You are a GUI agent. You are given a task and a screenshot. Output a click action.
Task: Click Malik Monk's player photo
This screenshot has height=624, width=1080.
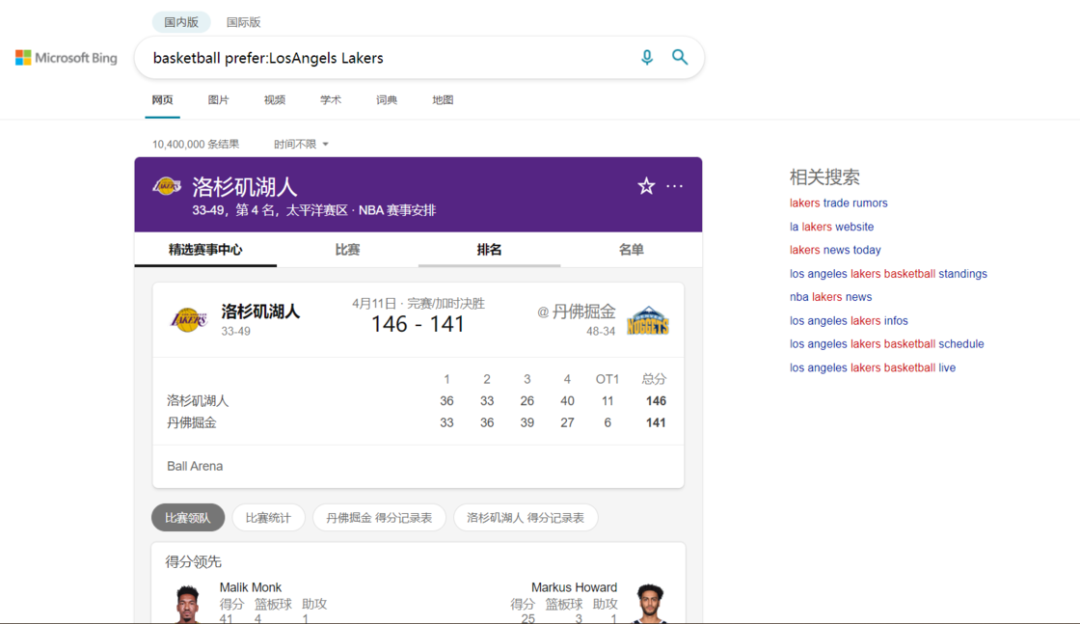(x=188, y=604)
